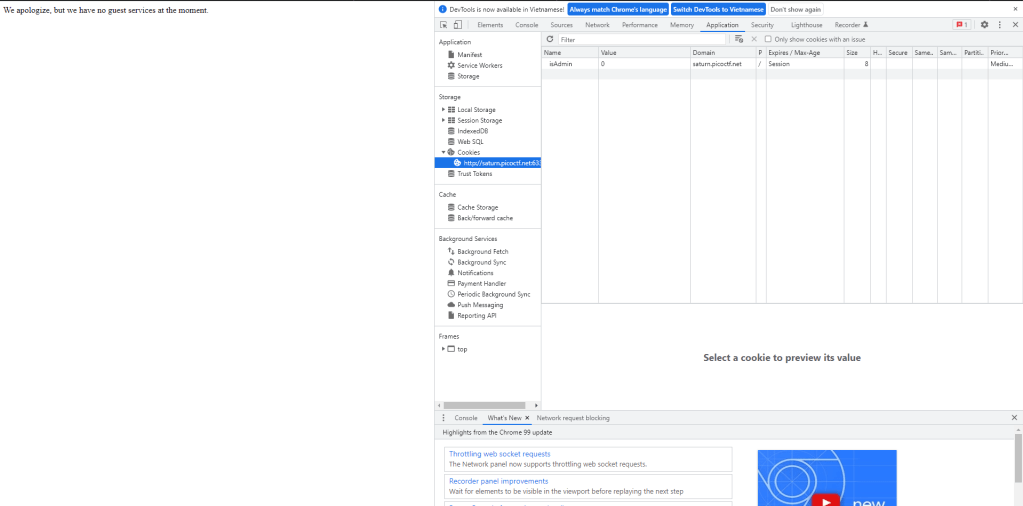Enable 'Only show cookies with an issue'
The image size is (1023, 506).
[768, 39]
